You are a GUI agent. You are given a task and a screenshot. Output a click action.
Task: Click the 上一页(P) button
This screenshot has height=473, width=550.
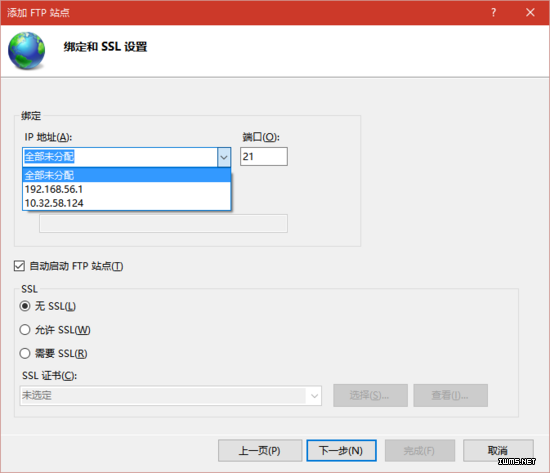(260, 451)
